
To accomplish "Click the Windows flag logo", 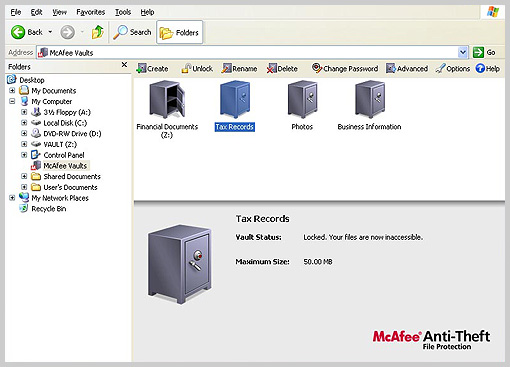I will tap(493, 12).
